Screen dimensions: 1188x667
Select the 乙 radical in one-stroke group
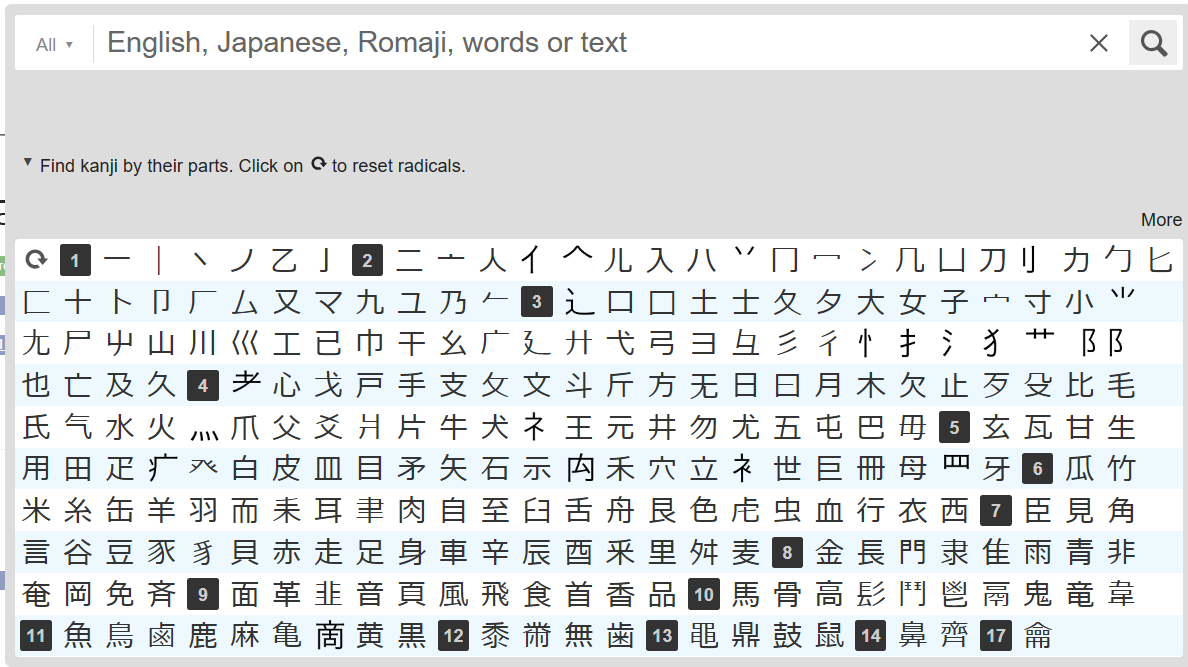point(284,261)
